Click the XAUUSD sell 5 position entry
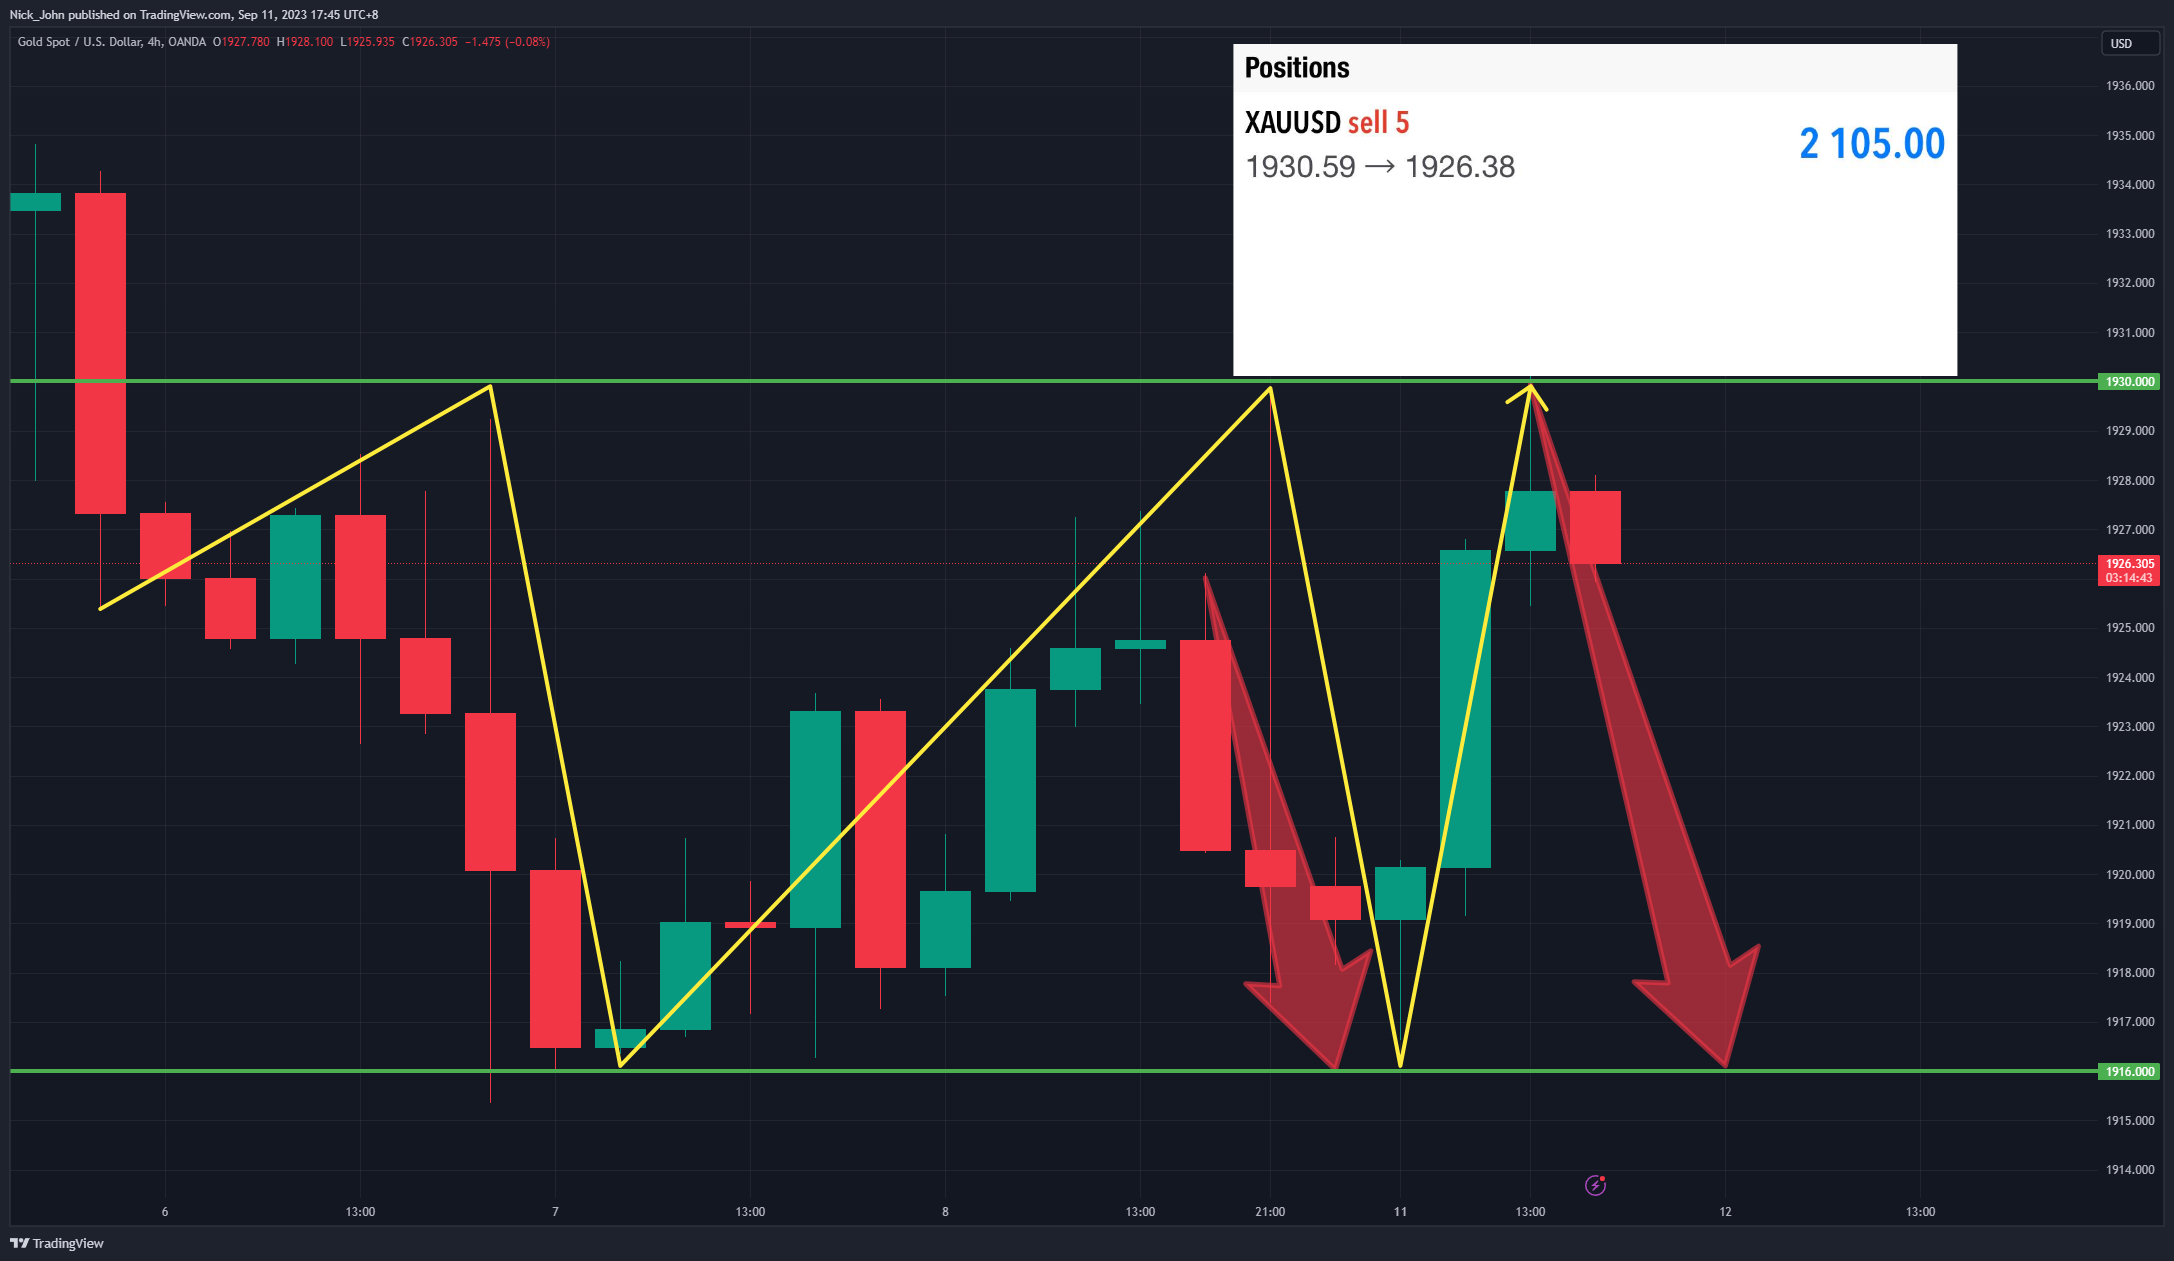This screenshot has width=2174, height=1261. click(x=1327, y=123)
